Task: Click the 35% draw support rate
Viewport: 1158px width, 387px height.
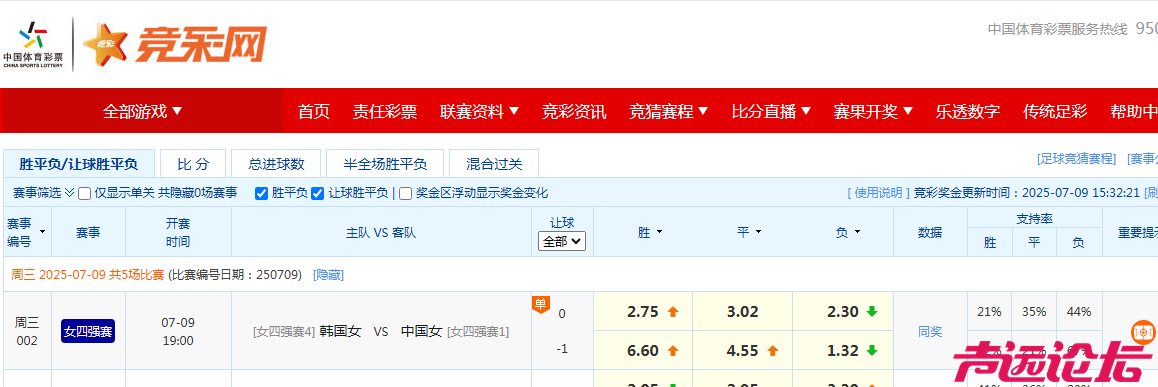Action: coord(1034,312)
